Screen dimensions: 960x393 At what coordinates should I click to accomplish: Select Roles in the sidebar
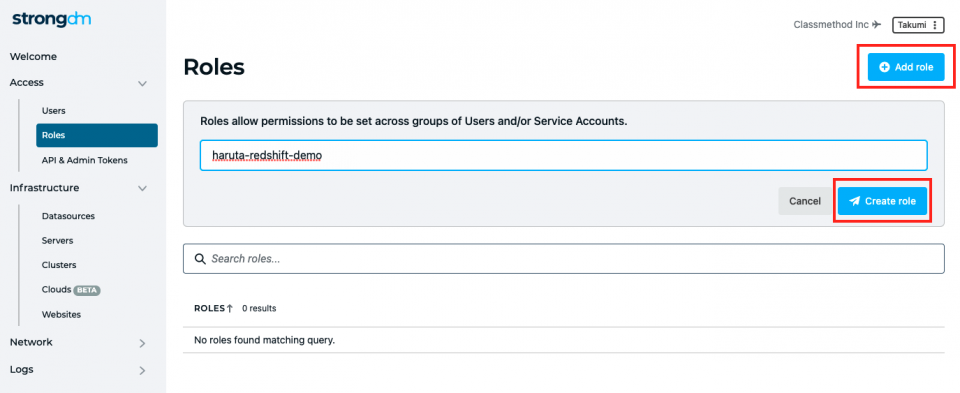tap(97, 135)
